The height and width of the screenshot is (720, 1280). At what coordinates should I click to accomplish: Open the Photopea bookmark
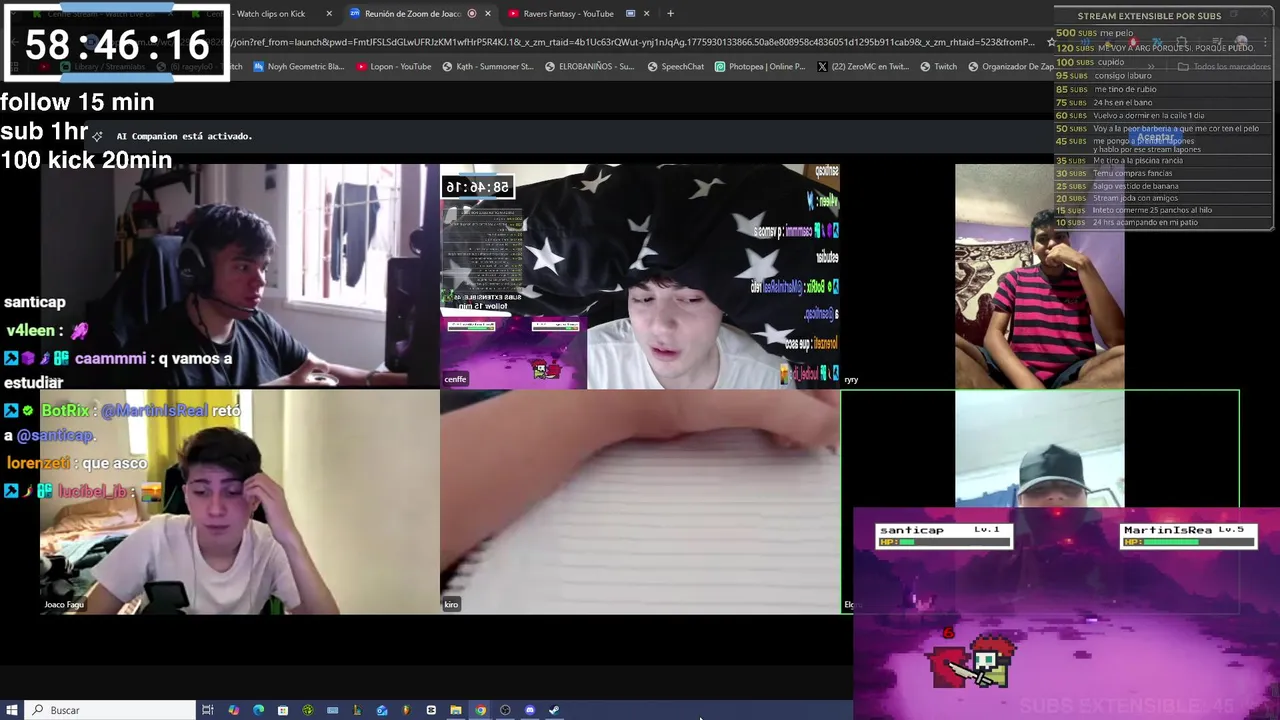pyautogui.click(x=759, y=67)
